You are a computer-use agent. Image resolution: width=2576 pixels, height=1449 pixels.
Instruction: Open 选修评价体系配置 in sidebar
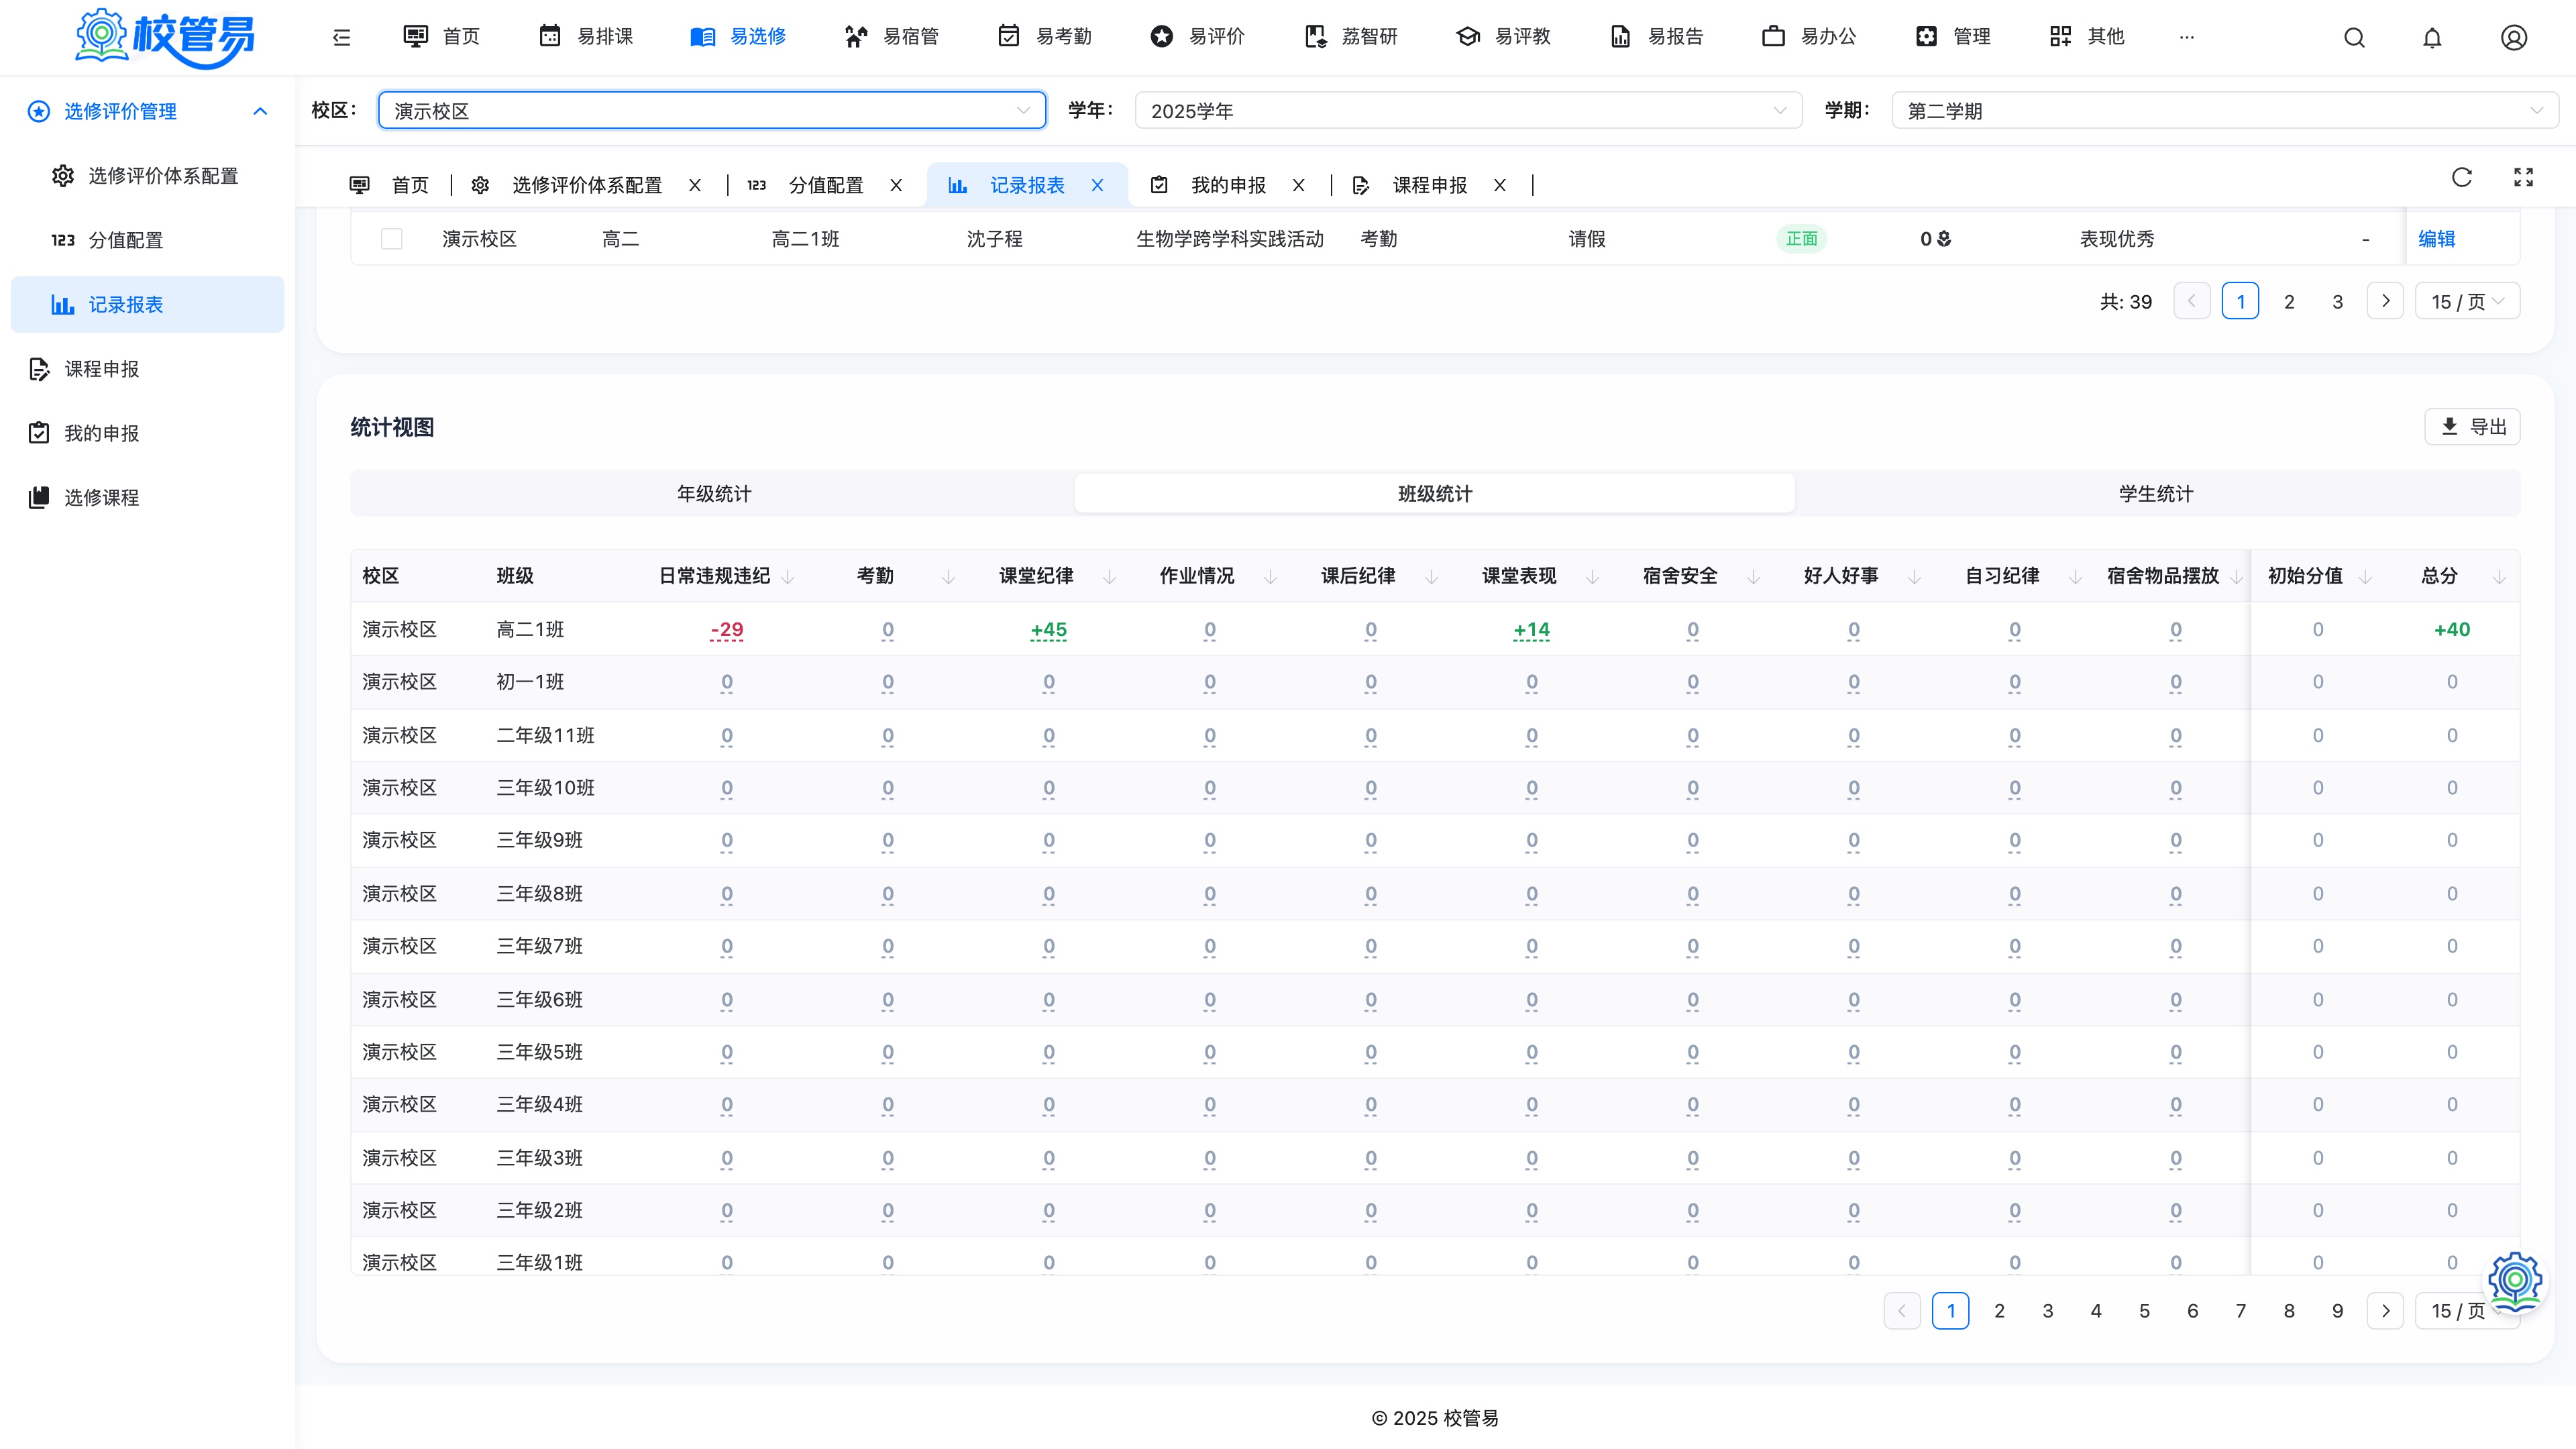(148, 176)
